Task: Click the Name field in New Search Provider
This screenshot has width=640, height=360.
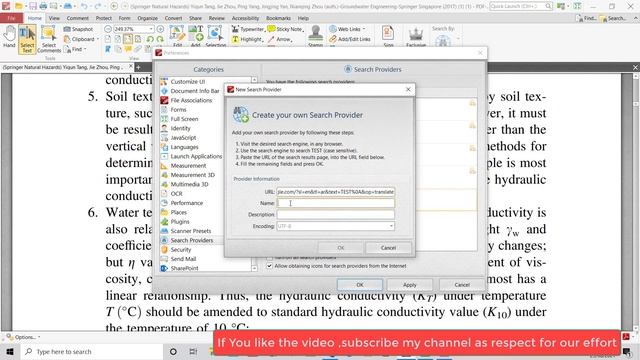Action: [x=336, y=203]
